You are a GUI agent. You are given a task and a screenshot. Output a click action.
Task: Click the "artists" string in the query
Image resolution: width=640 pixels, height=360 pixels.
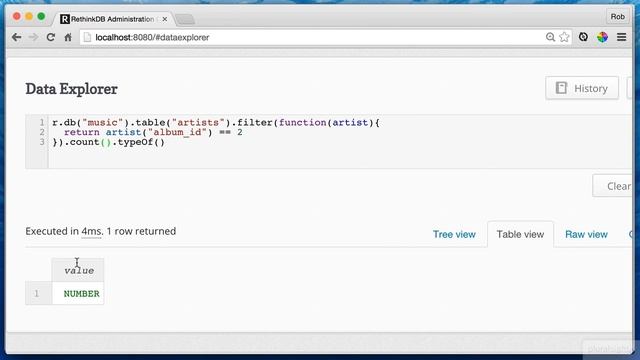coord(198,122)
